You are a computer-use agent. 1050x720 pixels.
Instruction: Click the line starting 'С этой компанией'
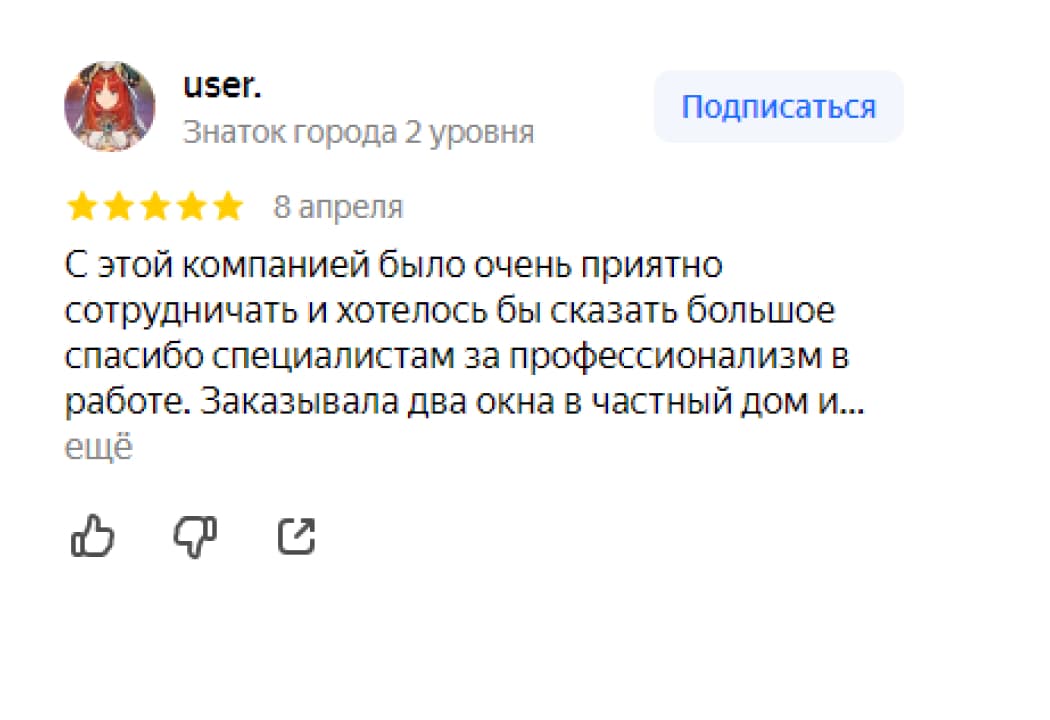393,267
